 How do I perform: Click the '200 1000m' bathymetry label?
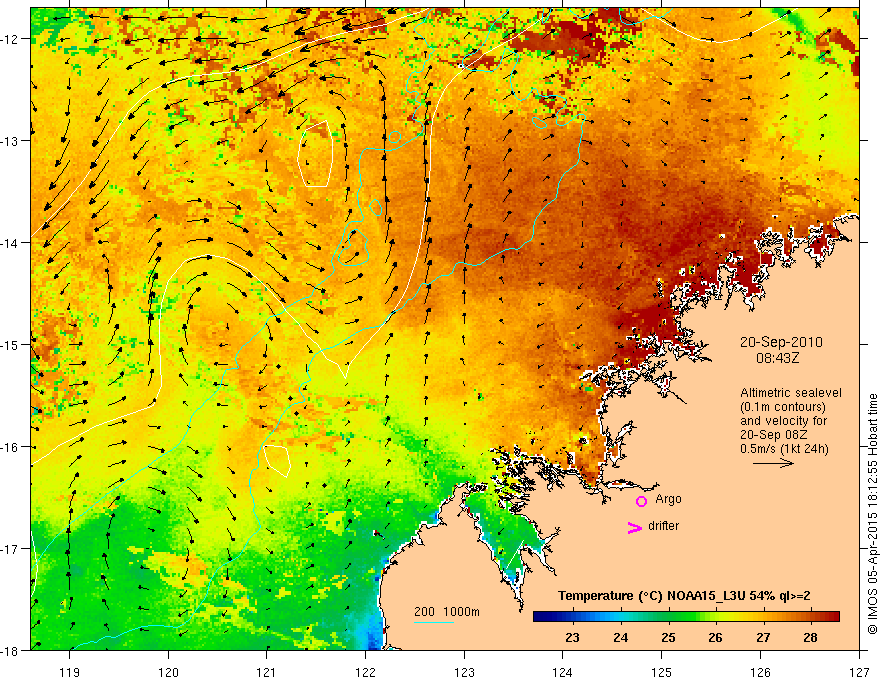[447, 612]
